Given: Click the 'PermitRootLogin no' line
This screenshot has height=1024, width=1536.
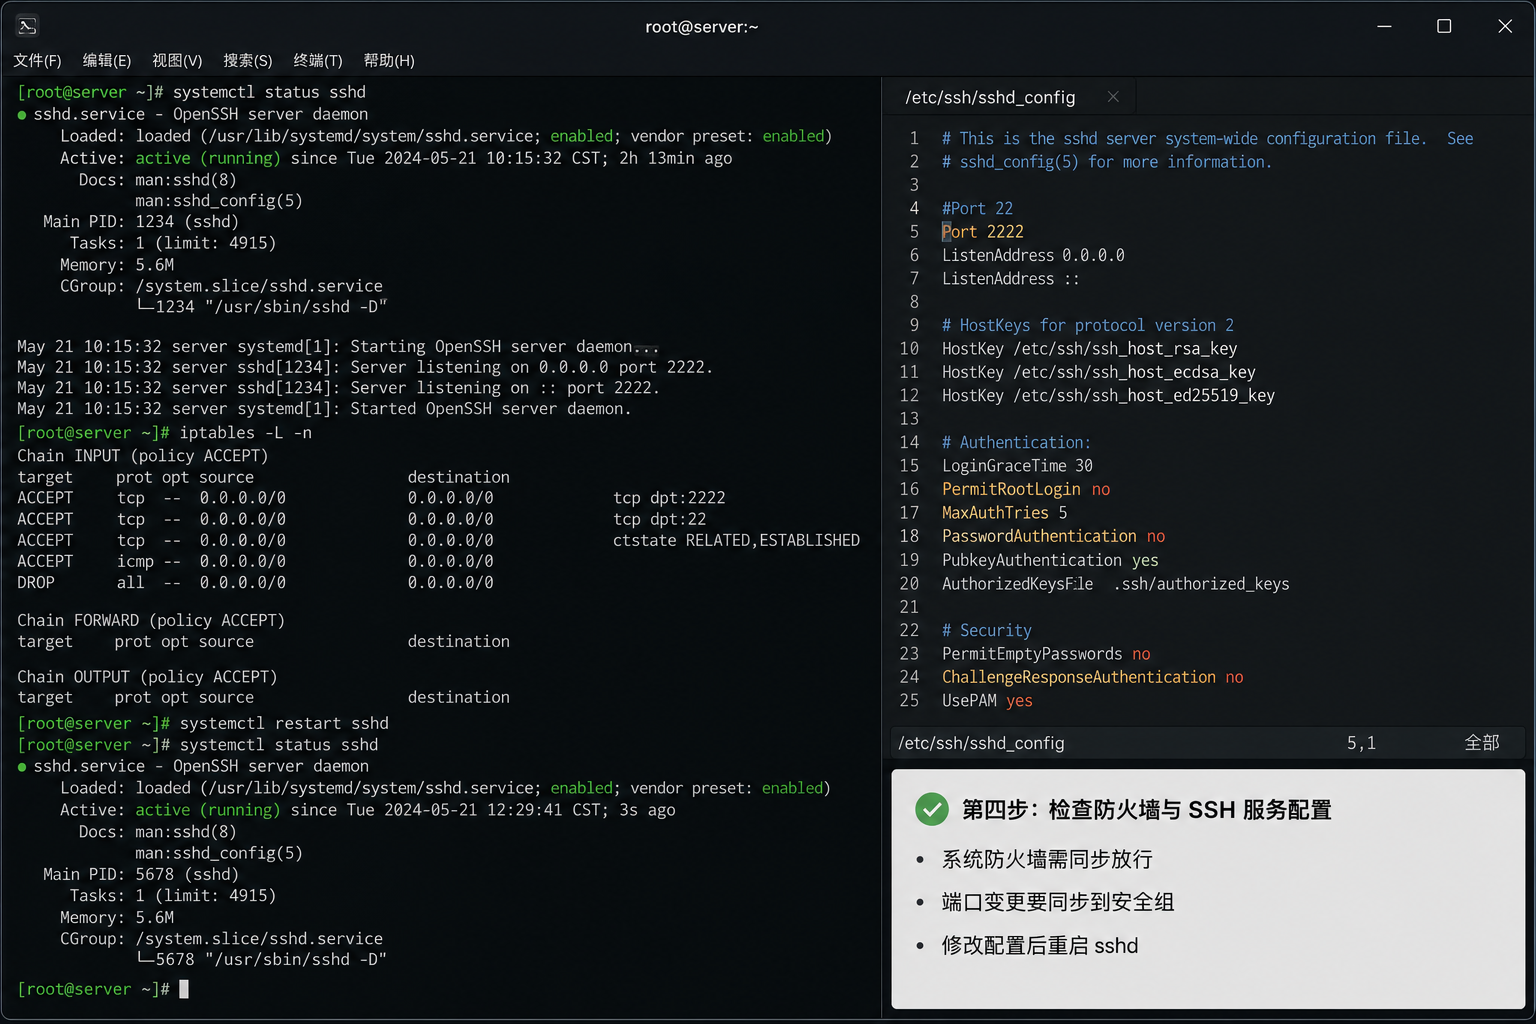Looking at the screenshot, I should (1026, 489).
